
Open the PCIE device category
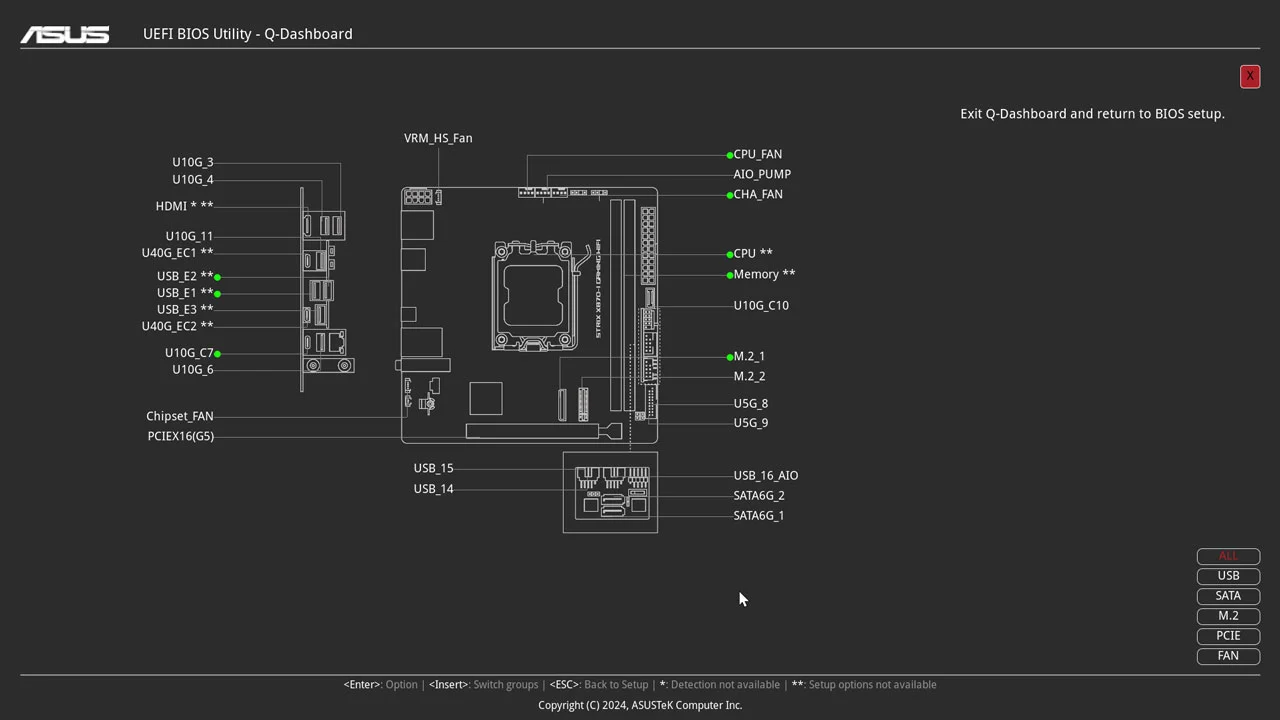click(1228, 635)
